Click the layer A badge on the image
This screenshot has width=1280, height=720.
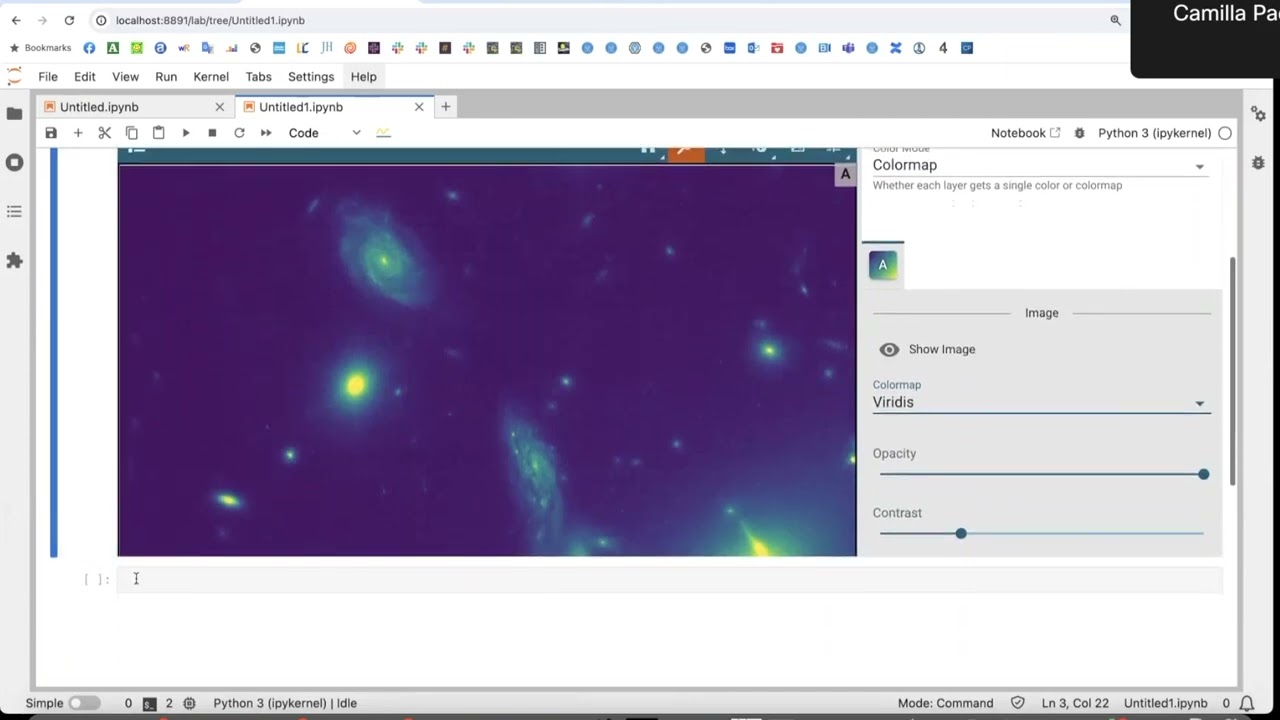pos(845,175)
